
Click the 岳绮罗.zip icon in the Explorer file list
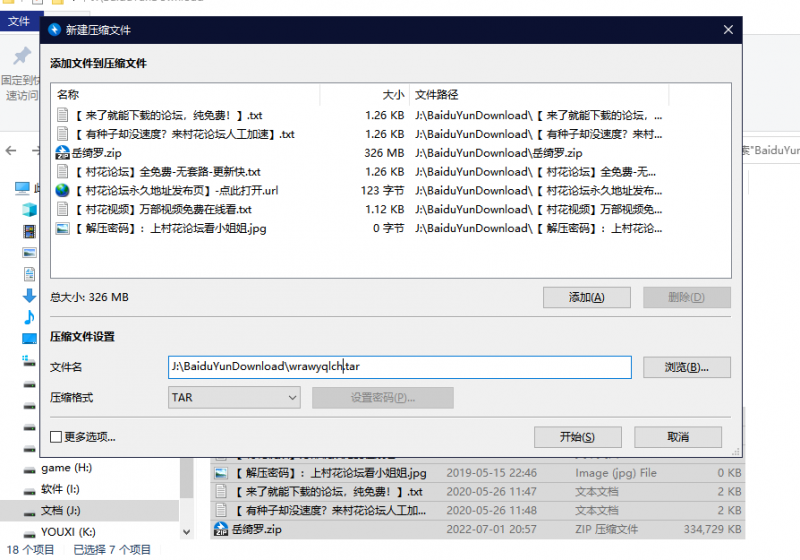(221, 528)
